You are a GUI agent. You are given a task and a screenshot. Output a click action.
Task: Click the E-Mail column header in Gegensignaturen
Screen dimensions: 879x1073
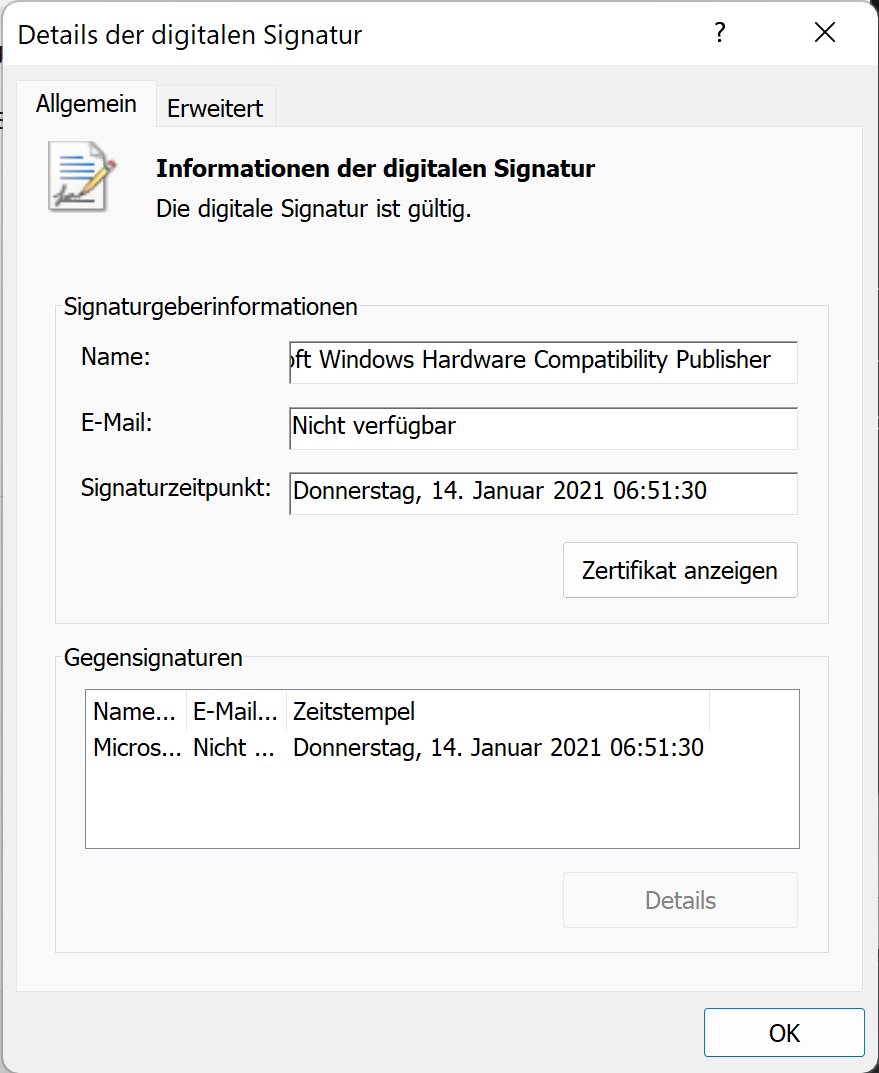point(236,711)
